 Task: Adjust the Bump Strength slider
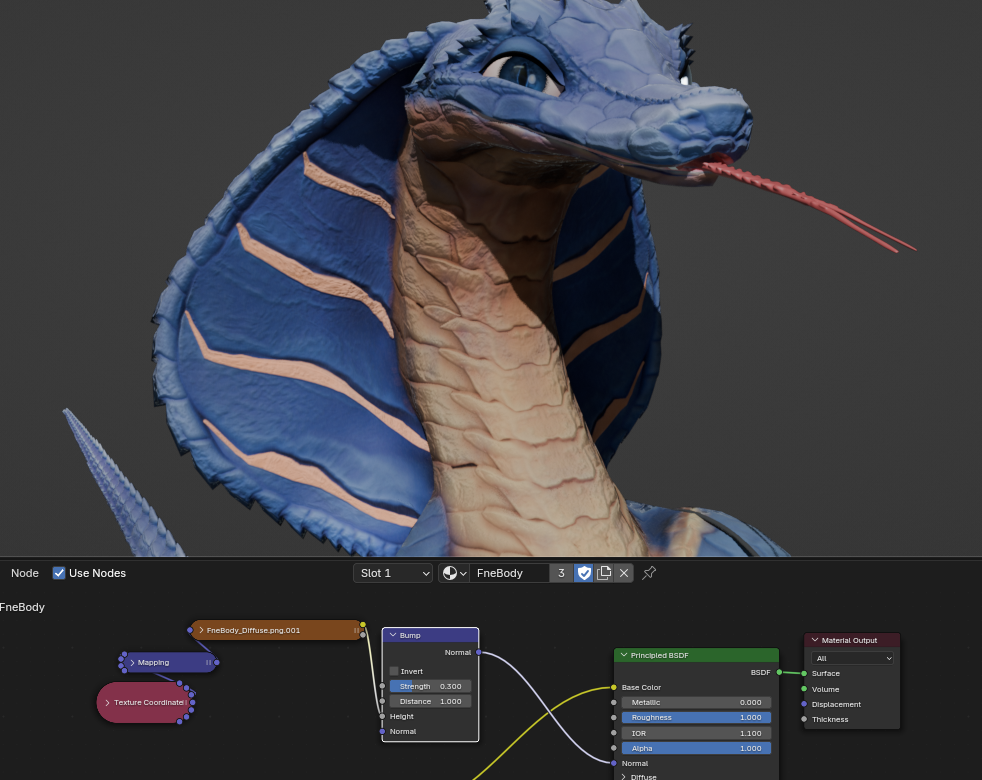click(430, 686)
